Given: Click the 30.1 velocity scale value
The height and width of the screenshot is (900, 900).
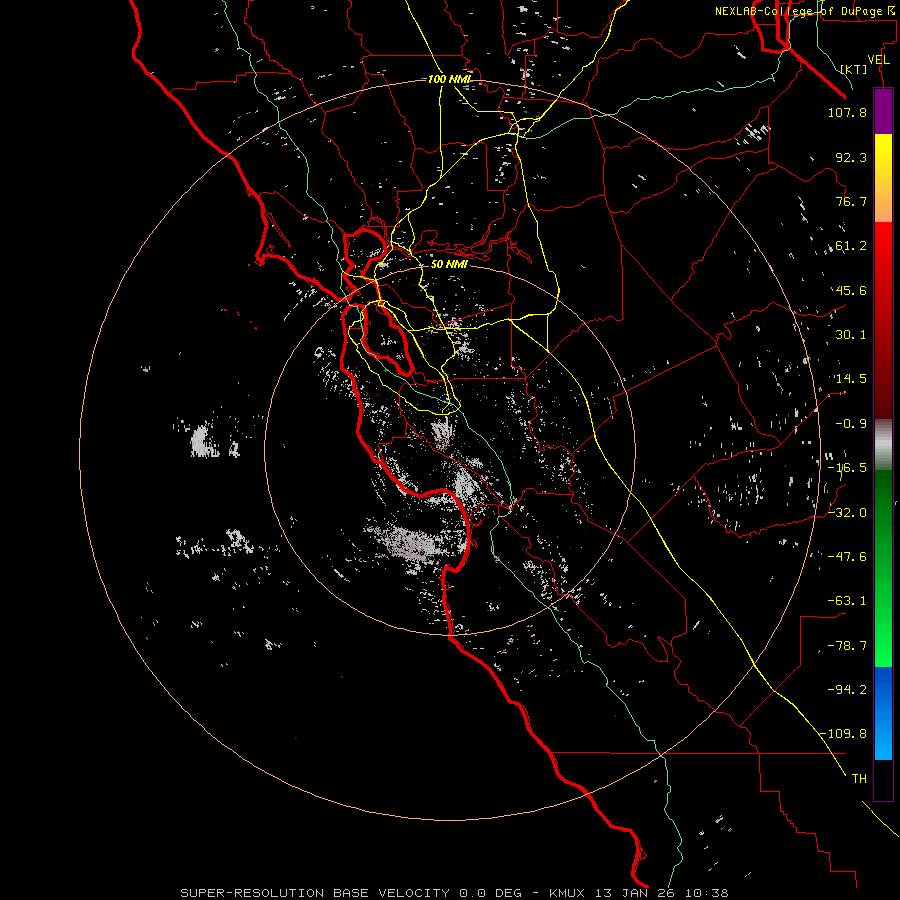Looking at the screenshot, I should 851,335.
